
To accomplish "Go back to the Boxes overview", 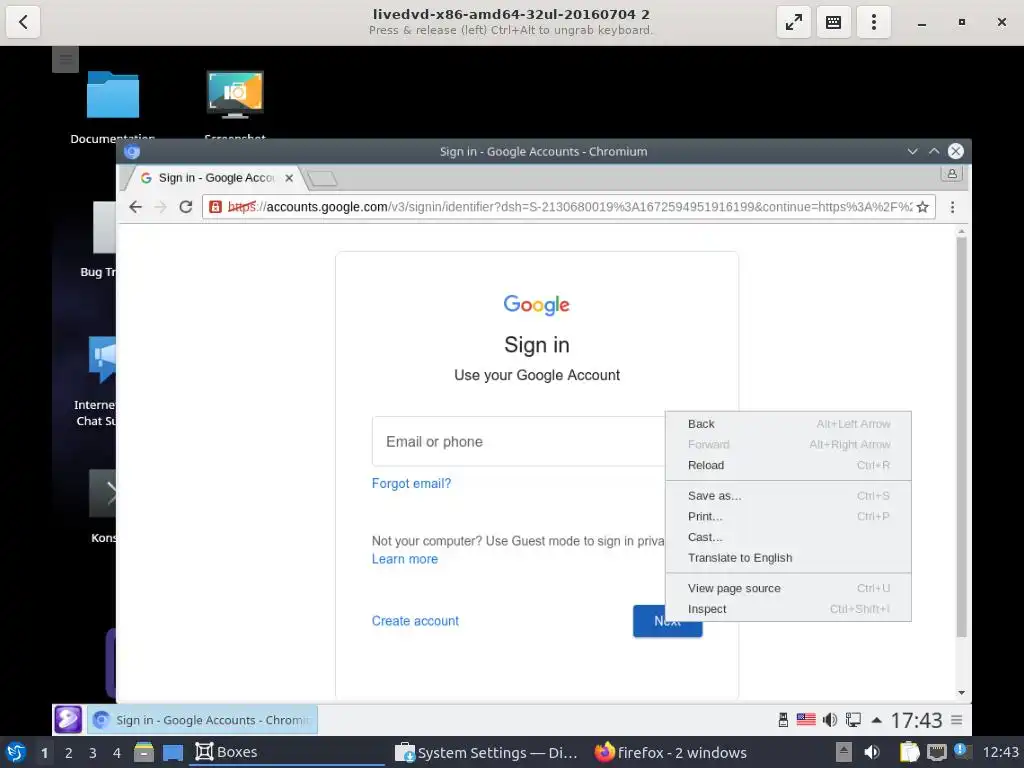I will pos(23,22).
